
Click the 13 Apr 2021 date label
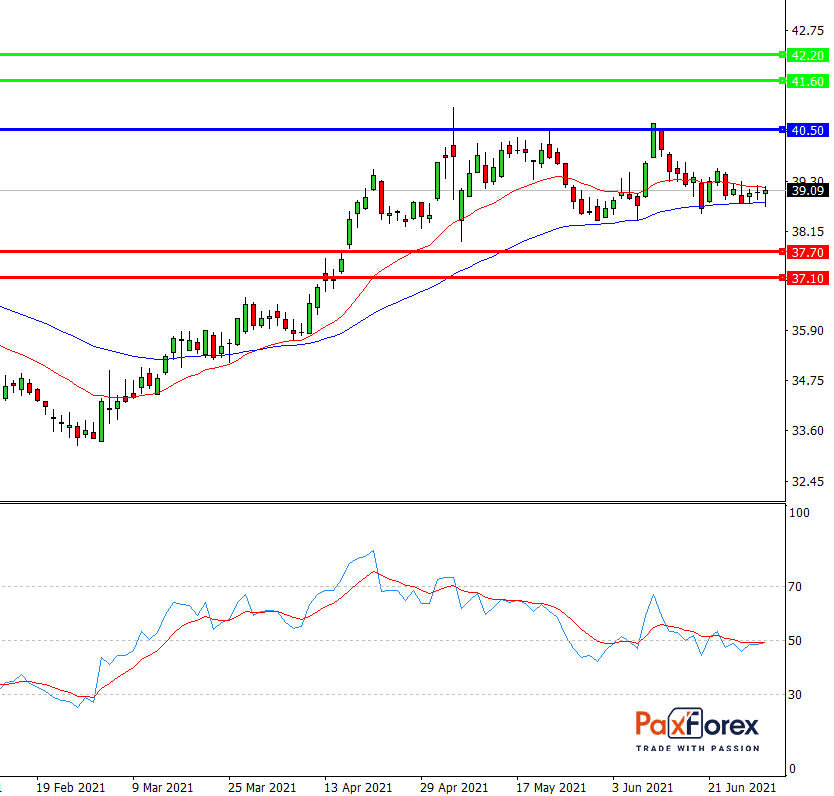[x=358, y=787]
